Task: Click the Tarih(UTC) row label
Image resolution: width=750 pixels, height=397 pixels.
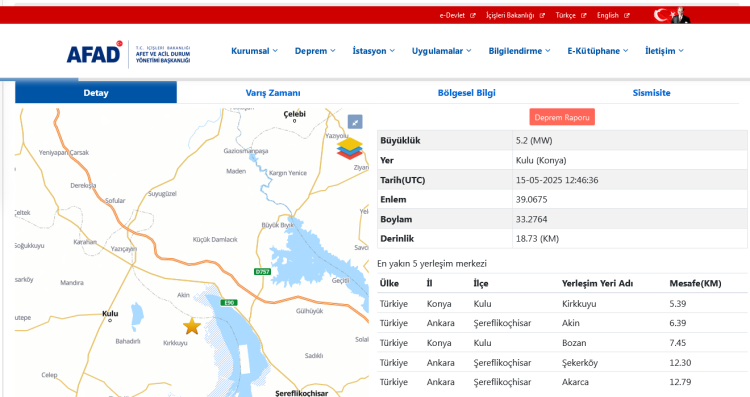Action: coord(403,180)
